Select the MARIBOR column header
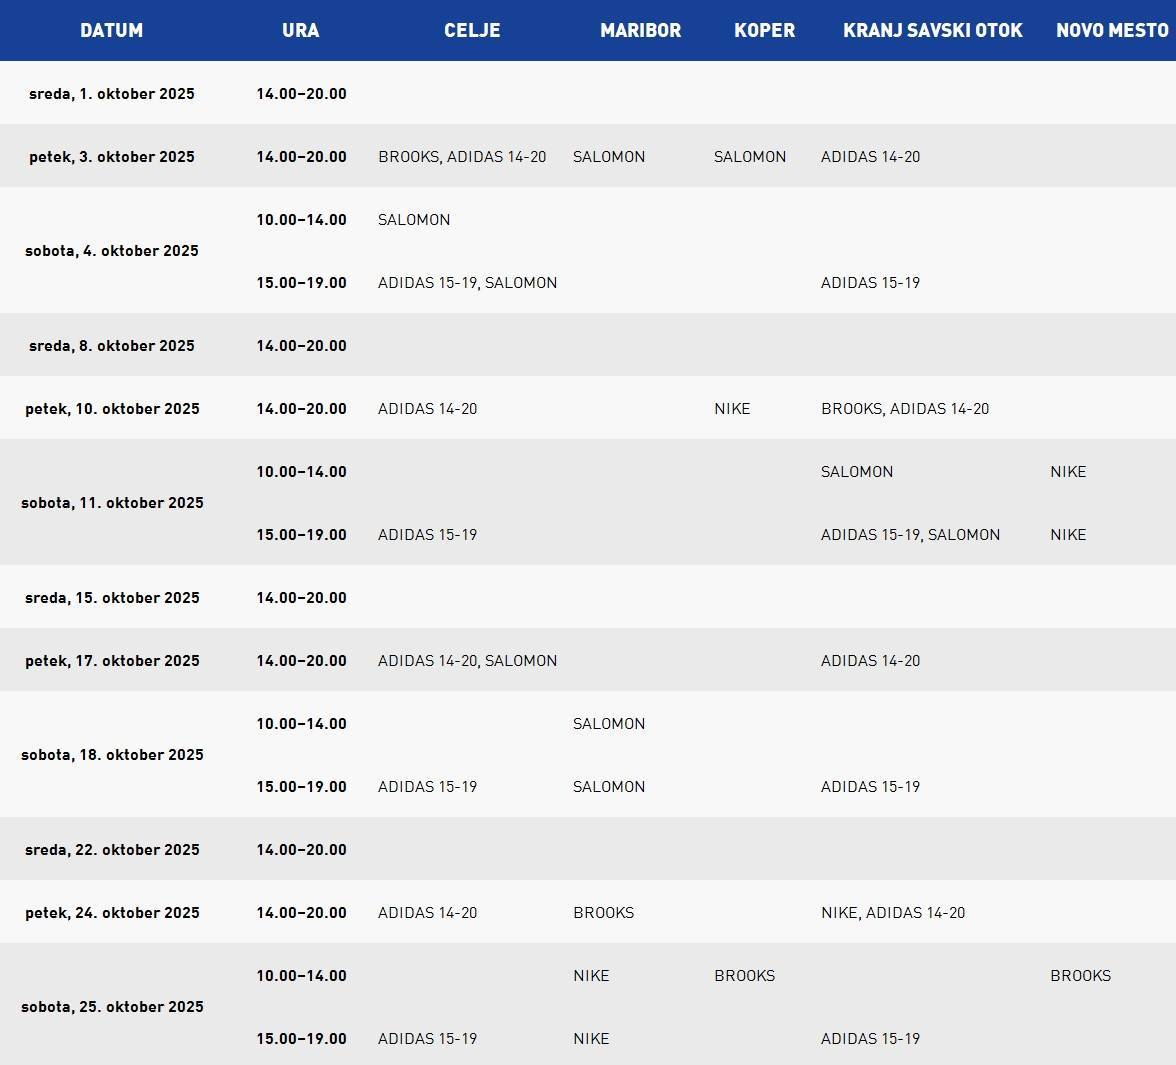Image resolution: width=1176 pixels, height=1065 pixels. pyautogui.click(x=640, y=30)
